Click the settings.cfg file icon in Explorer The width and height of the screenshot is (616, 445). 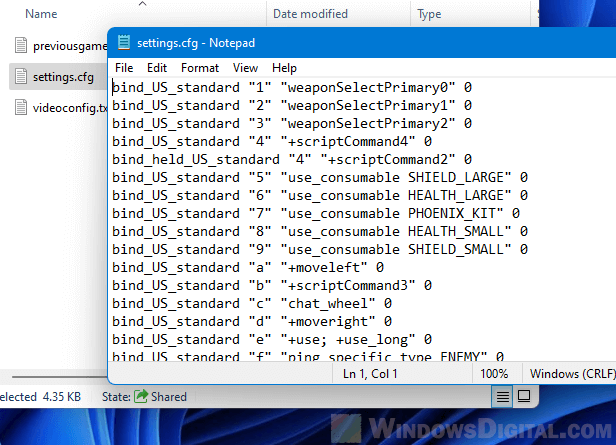(x=21, y=77)
